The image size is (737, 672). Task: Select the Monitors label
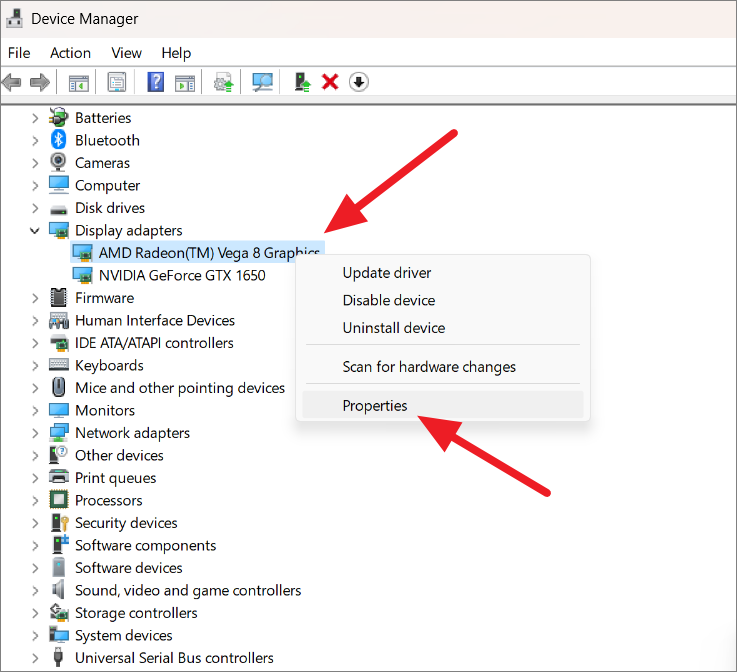(105, 410)
